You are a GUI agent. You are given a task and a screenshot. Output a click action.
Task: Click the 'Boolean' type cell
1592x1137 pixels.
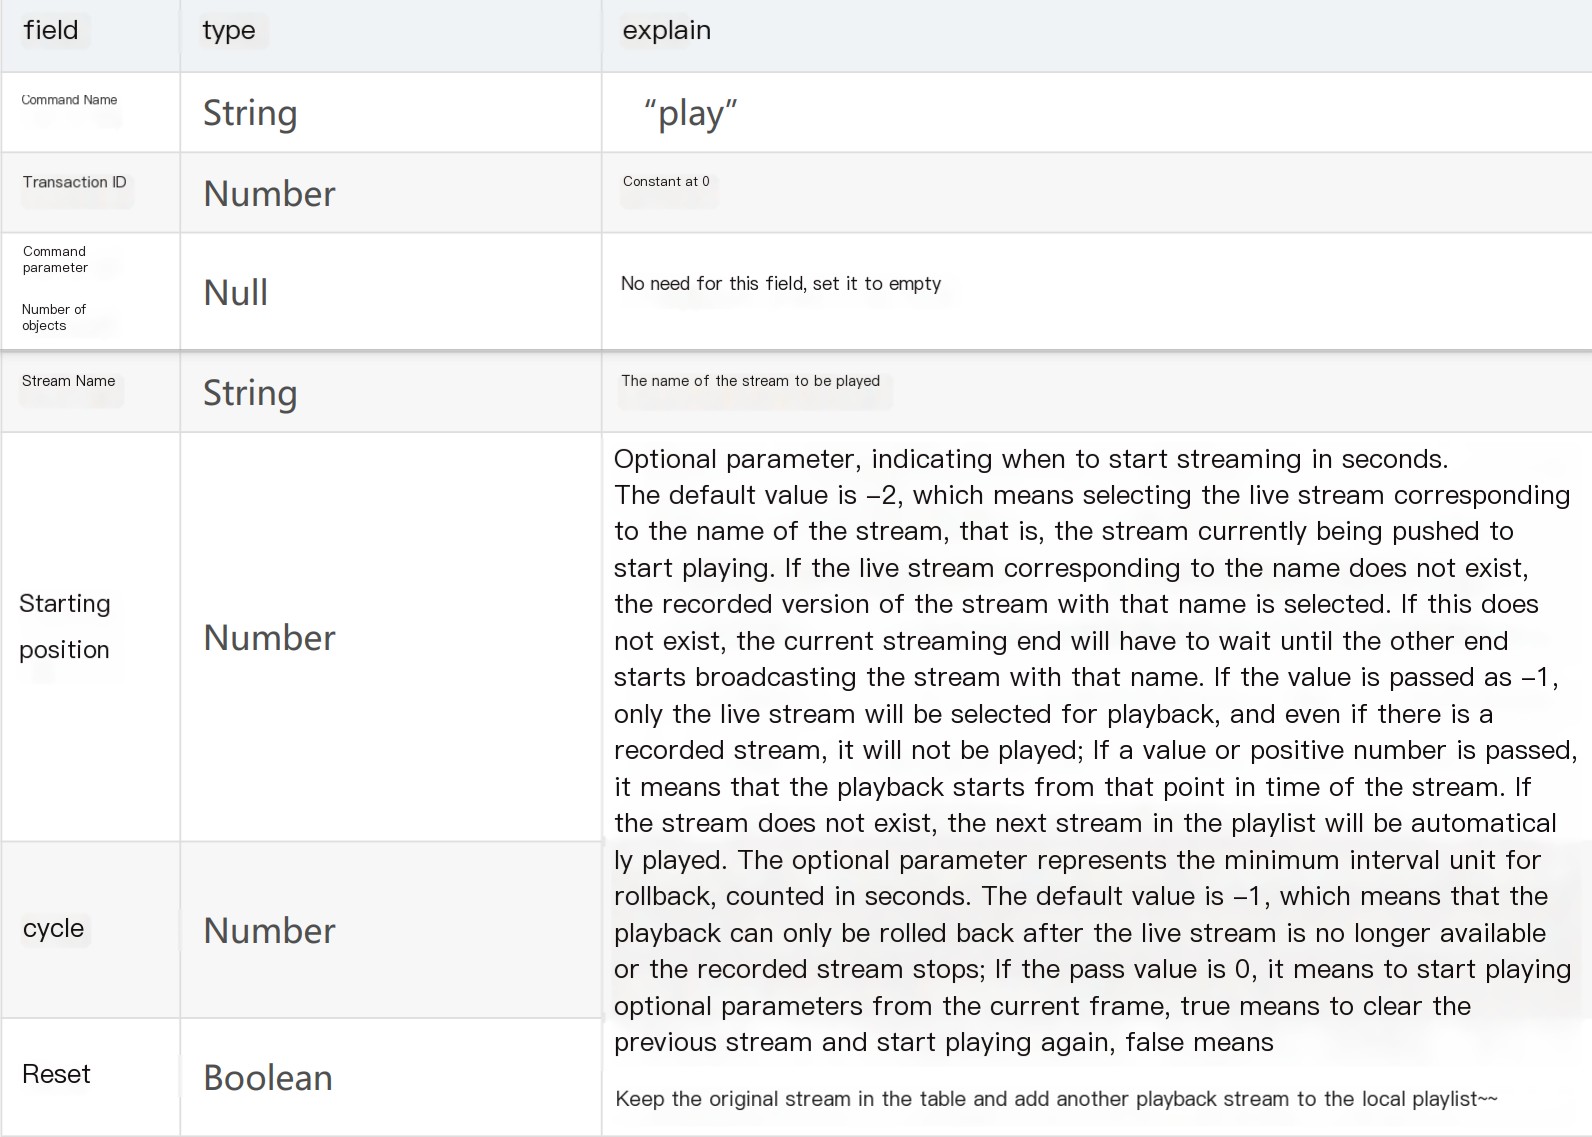(x=268, y=1077)
